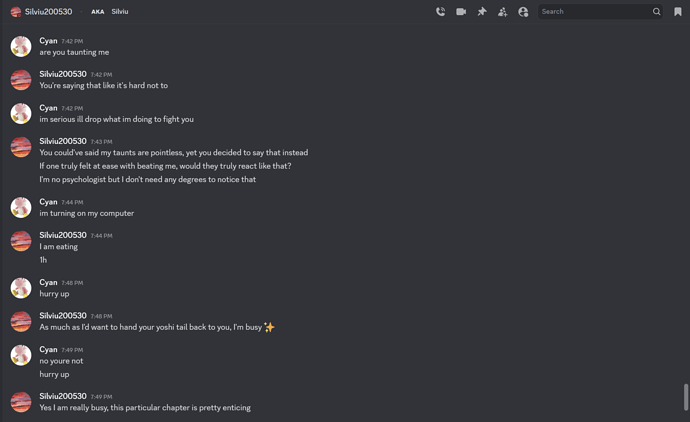
Task: Click Silviu200530 username at the 7:43 PM message
Action: (x=63, y=141)
